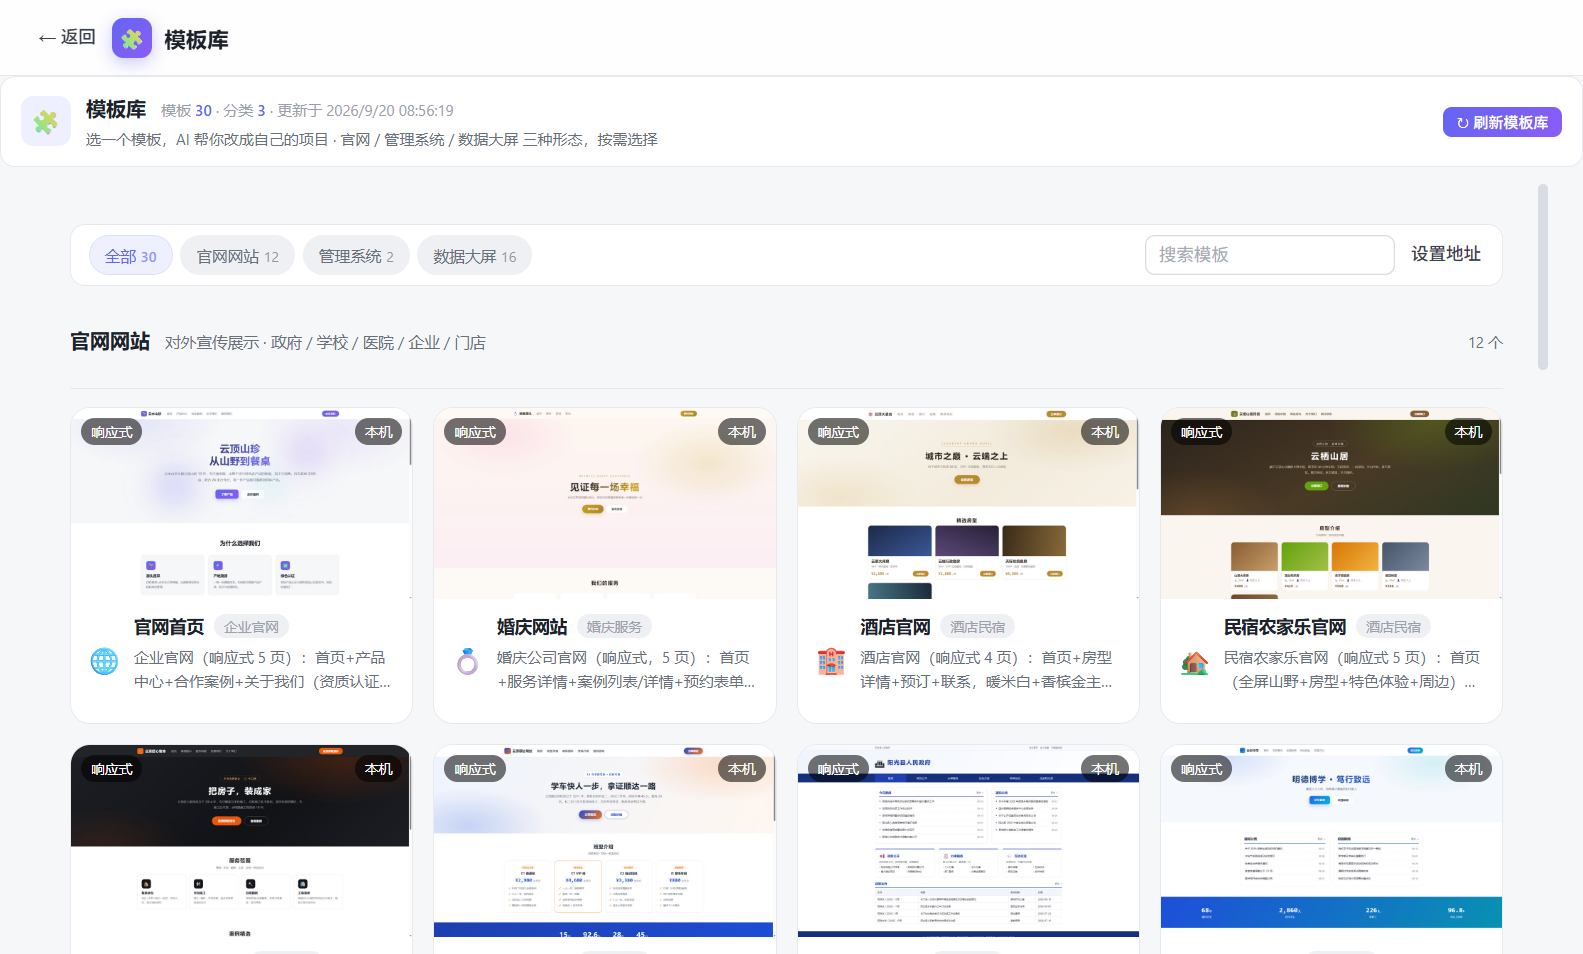Screen dimensions: 1583x954
Task: Focus the 搜索模板 search field
Action: point(1270,255)
